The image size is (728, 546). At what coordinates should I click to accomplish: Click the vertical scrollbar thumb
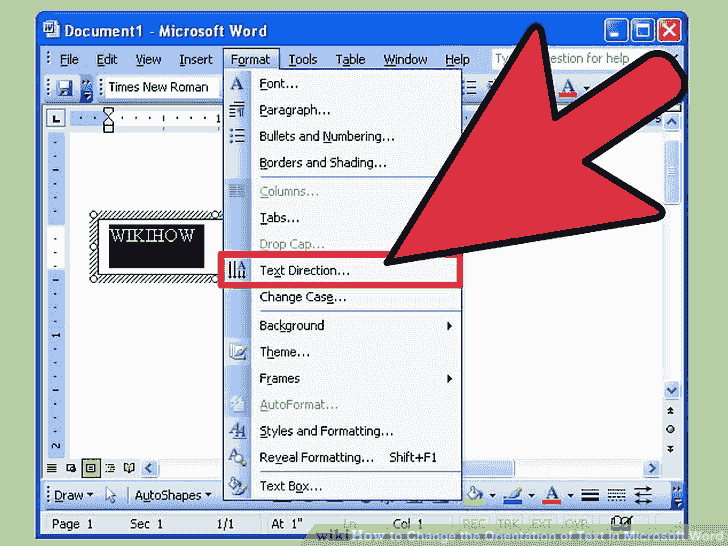(671, 172)
